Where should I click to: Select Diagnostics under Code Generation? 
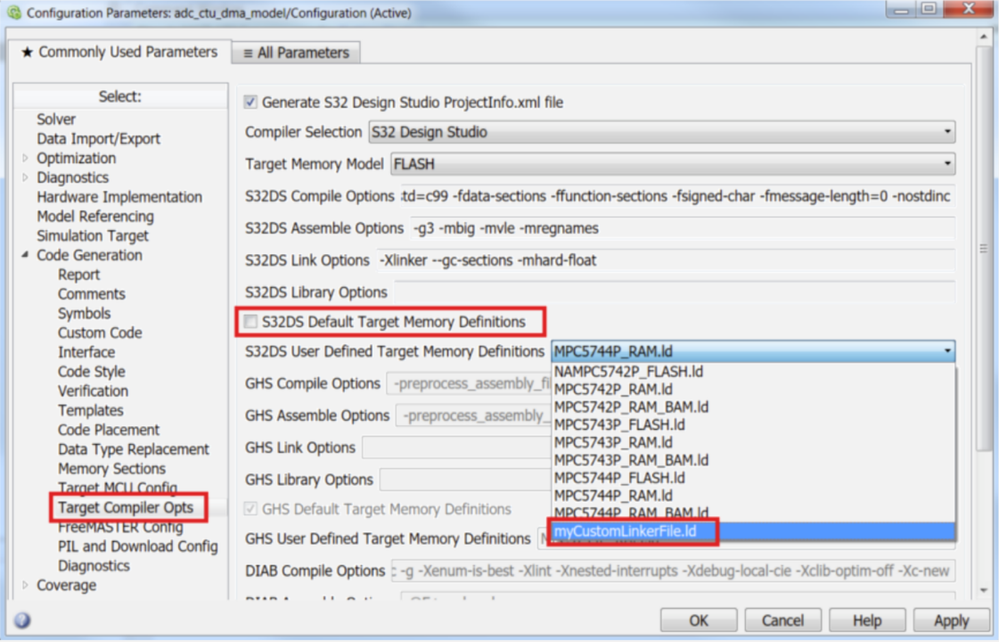coord(94,566)
